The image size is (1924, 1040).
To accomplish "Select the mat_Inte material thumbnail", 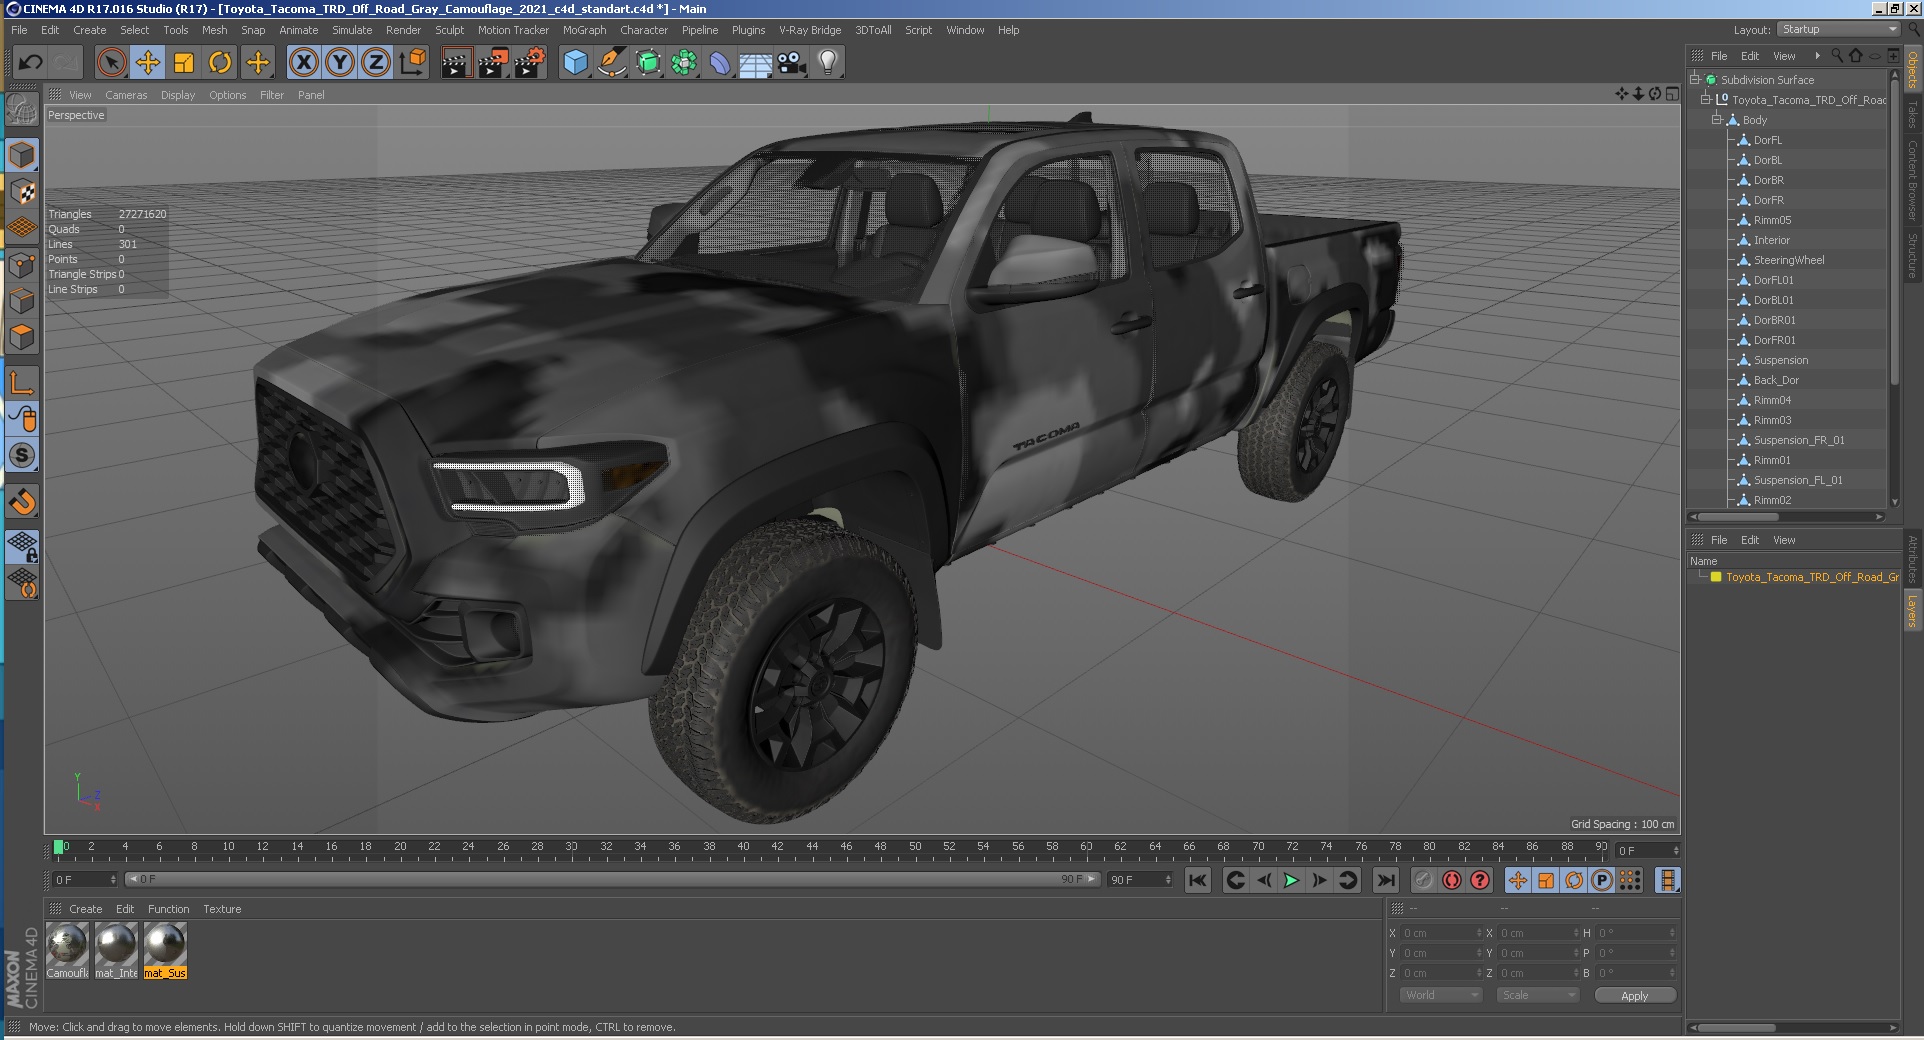I will 116,950.
